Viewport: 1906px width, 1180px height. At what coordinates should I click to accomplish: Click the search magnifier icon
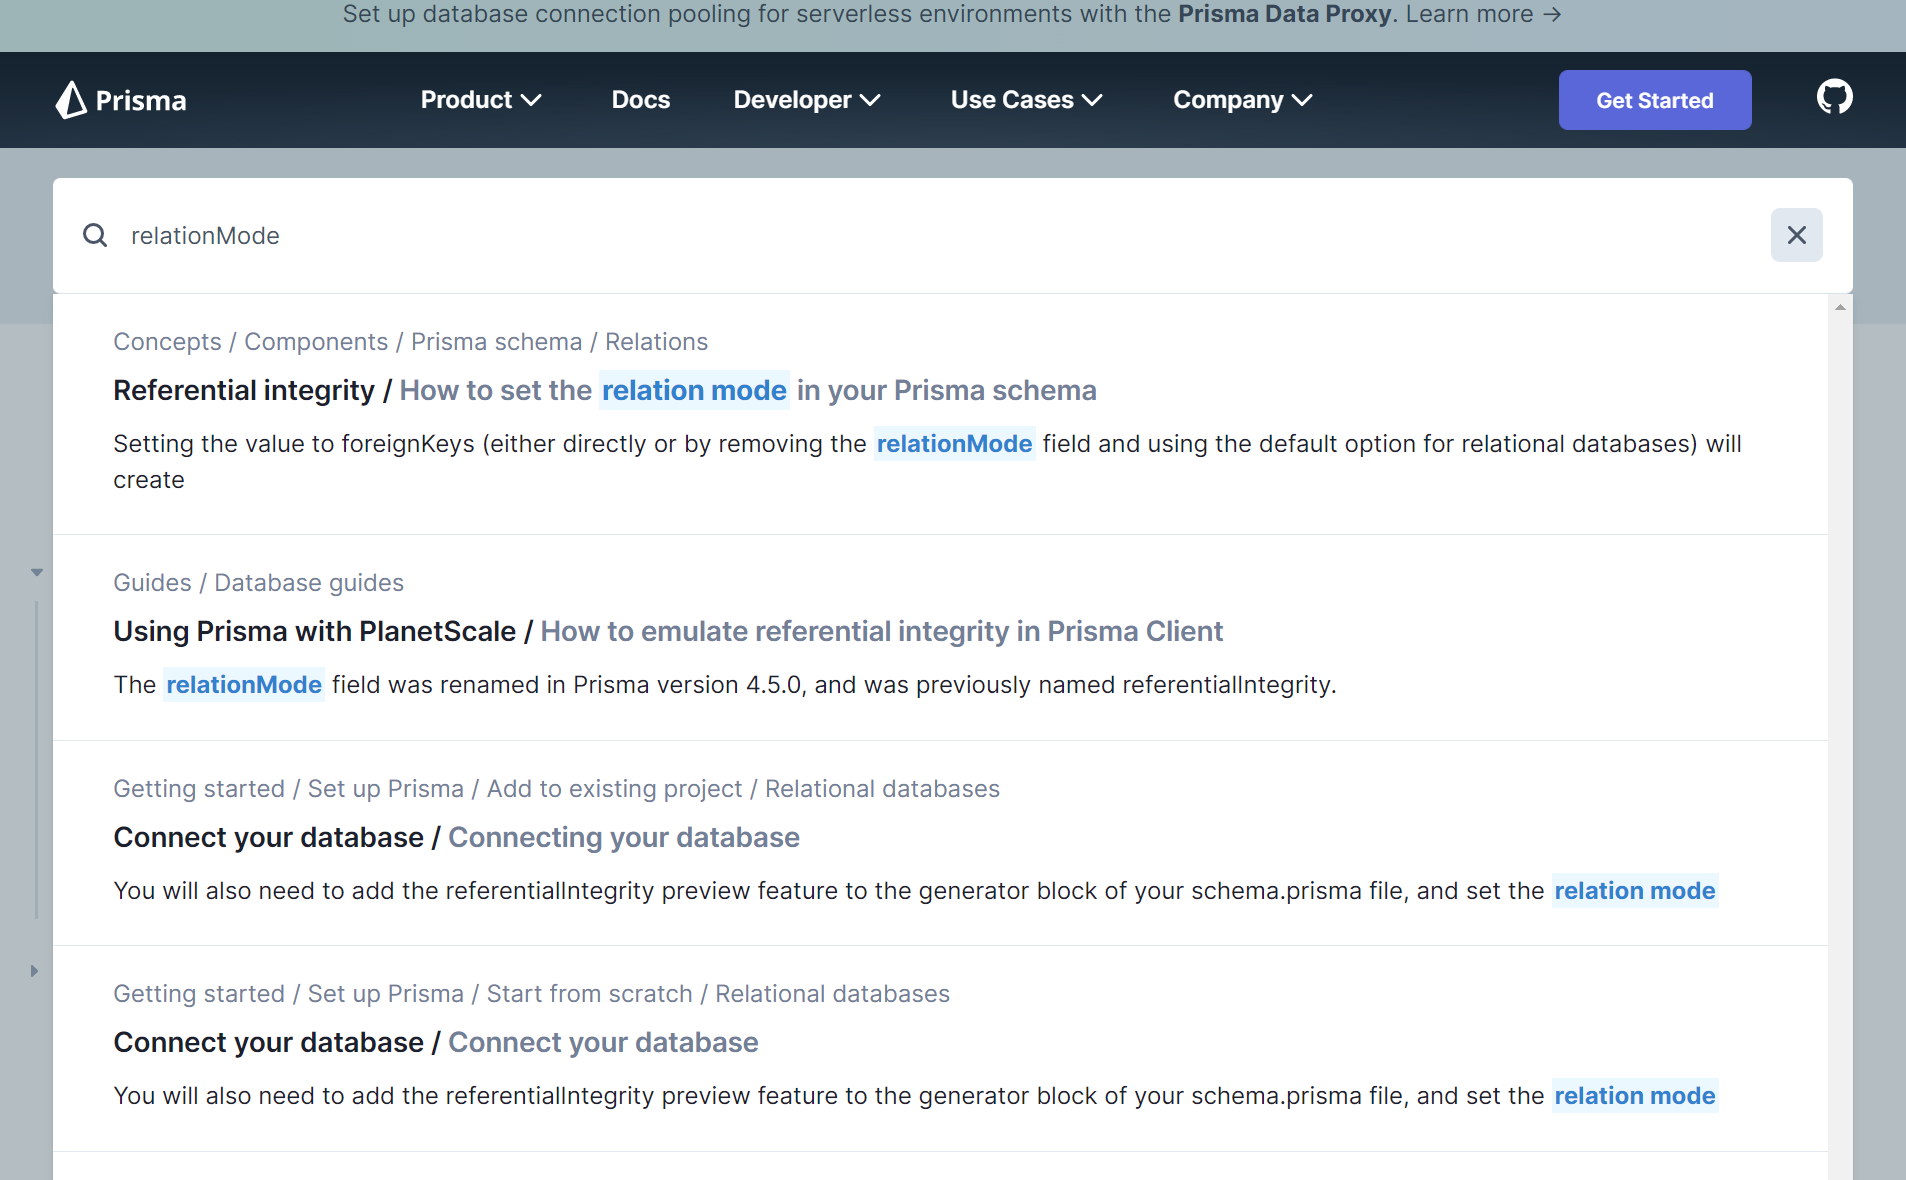pyautogui.click(x=95, y=235)
